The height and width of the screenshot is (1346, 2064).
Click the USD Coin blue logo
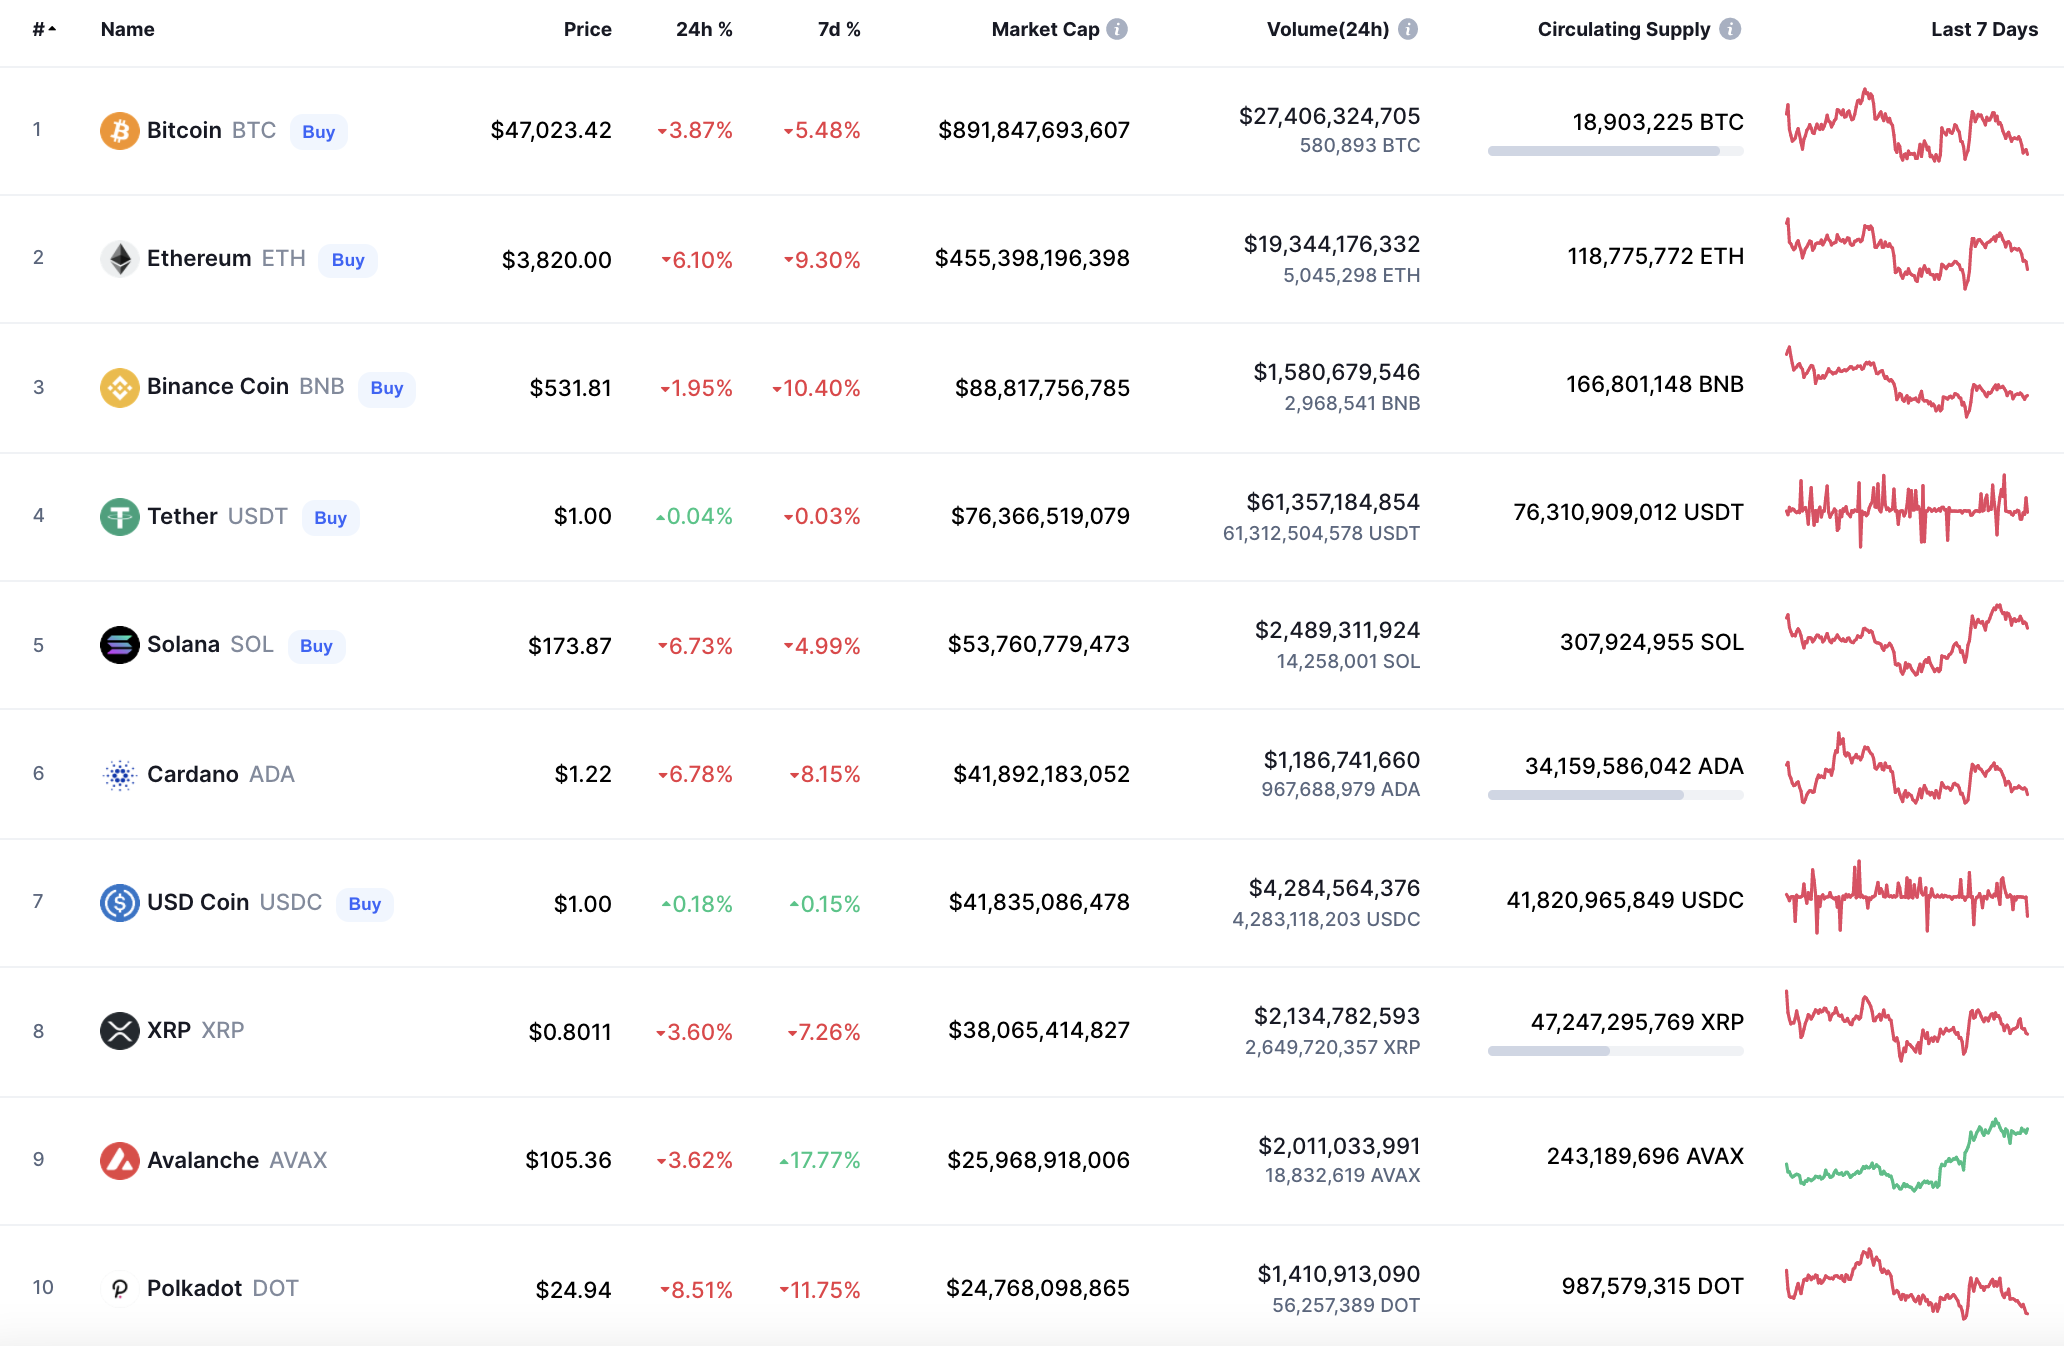(119, 903)
